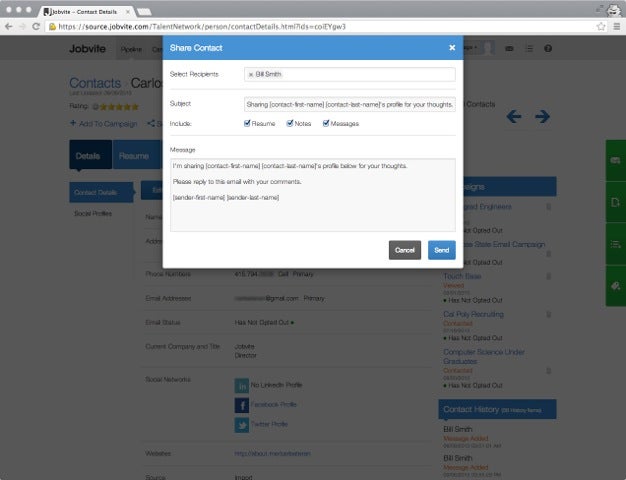
Task: Uncheck the Messages checkbox
Action: click(x=326, y=123)
